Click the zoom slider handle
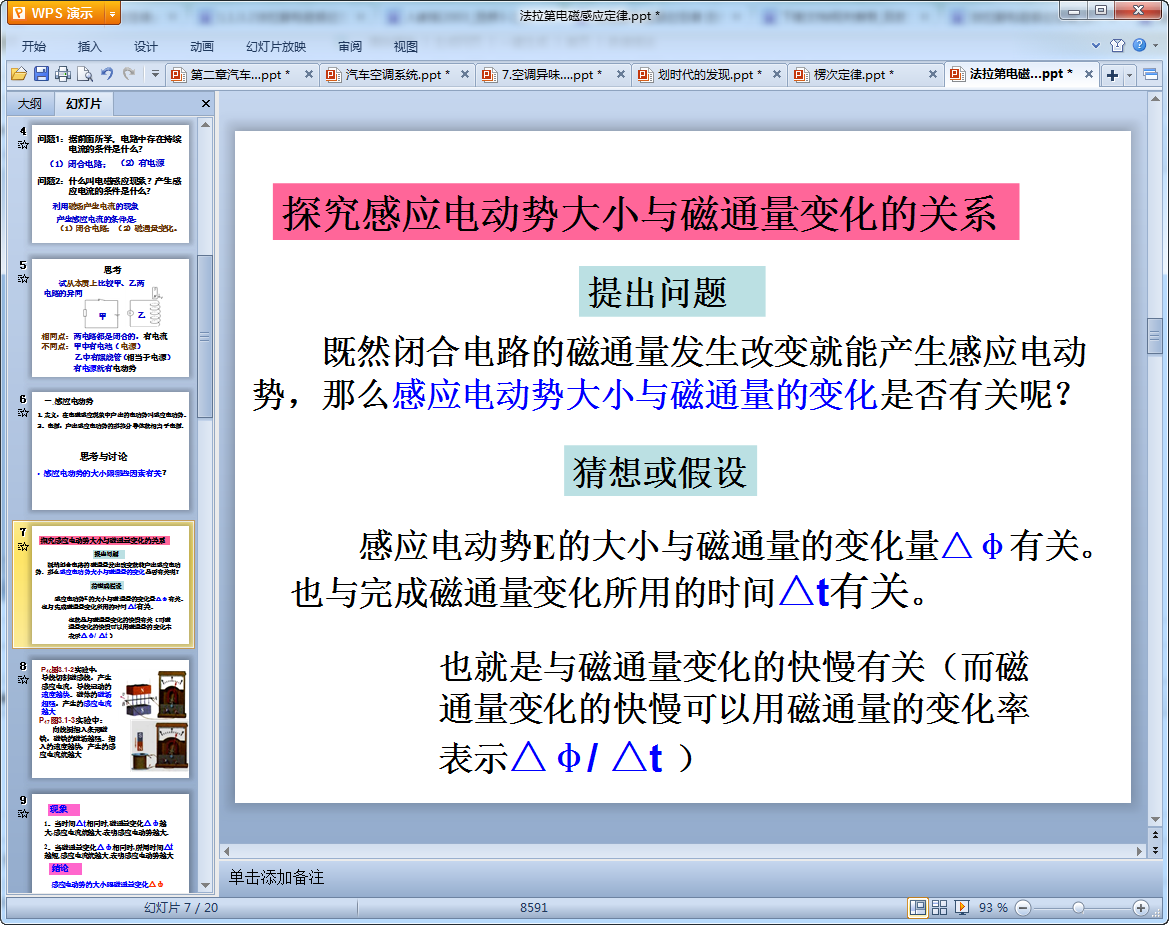 pos(1078,907)
